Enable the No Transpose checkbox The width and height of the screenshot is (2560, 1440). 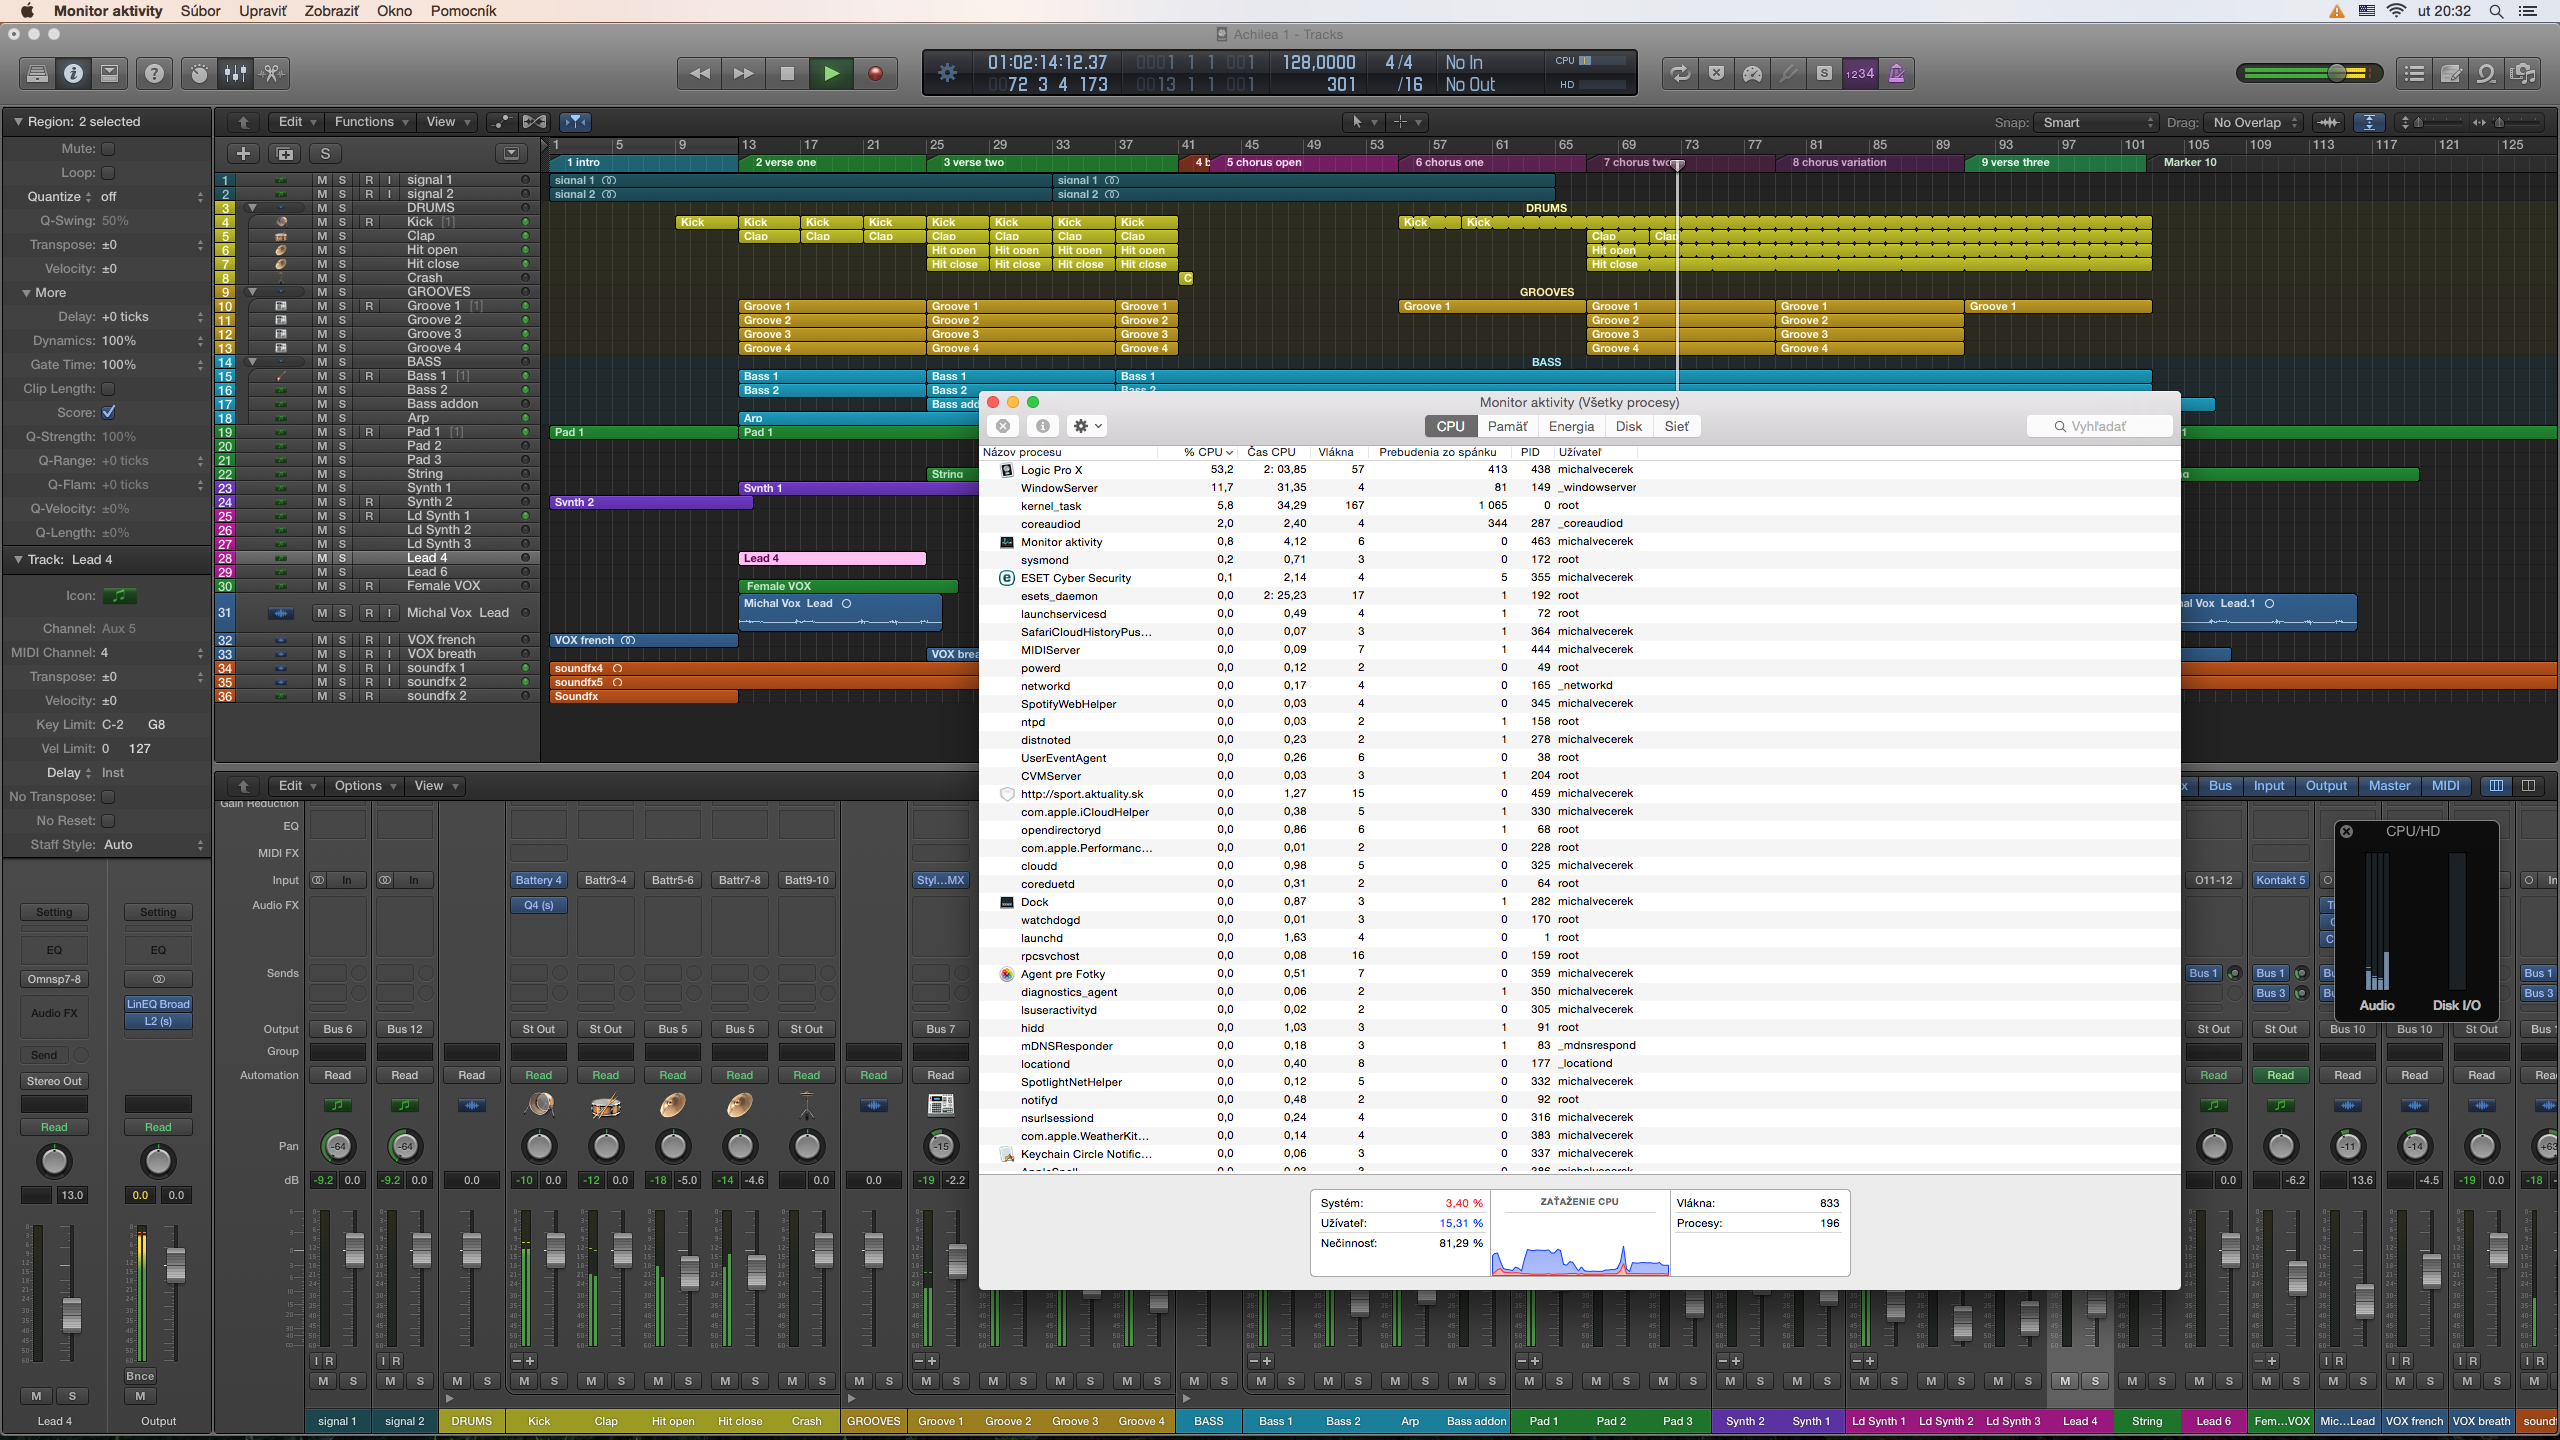108,797
